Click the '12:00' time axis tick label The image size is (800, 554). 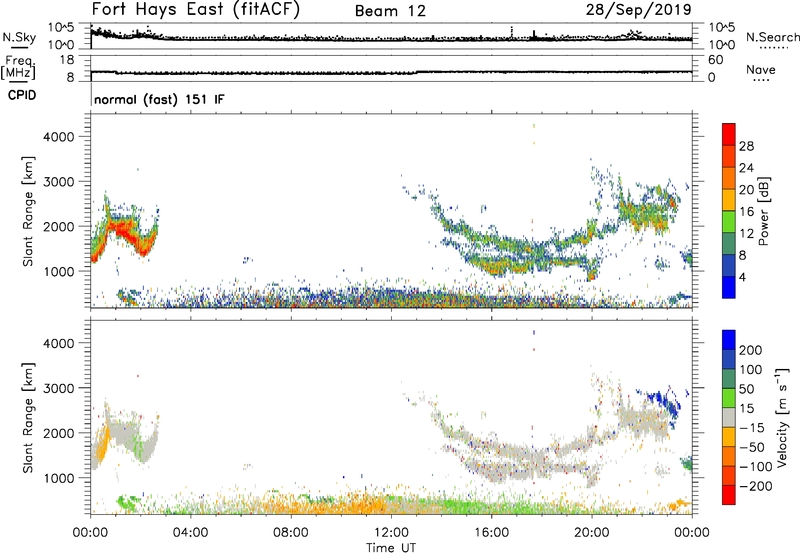pyautogui.click(x=391, y=533)
